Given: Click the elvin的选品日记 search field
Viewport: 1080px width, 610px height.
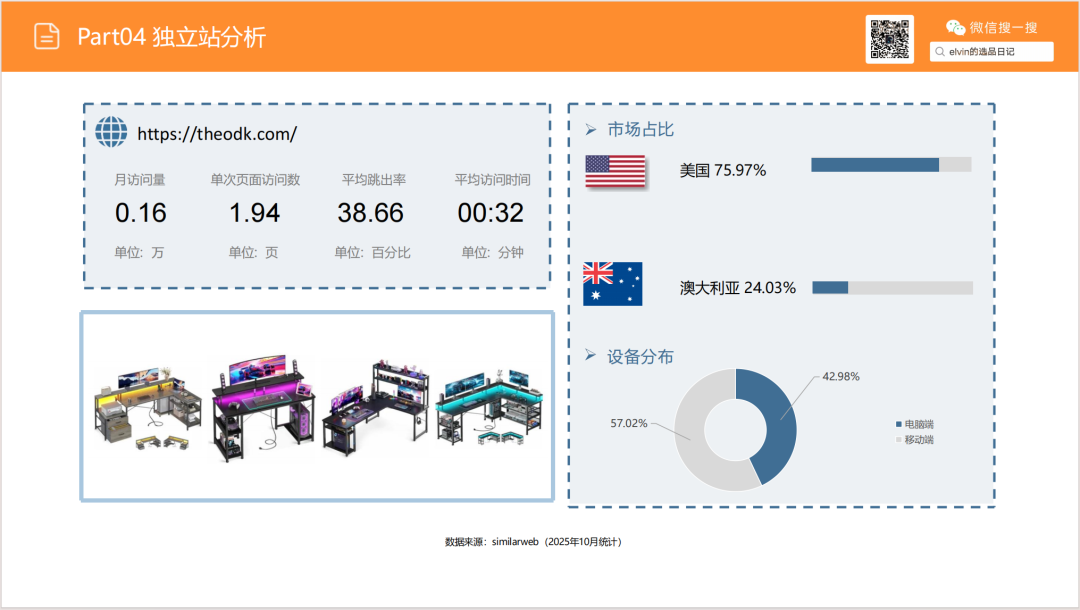Looking at the screenshot, I should pyautogui.click(x=995, y=51).
